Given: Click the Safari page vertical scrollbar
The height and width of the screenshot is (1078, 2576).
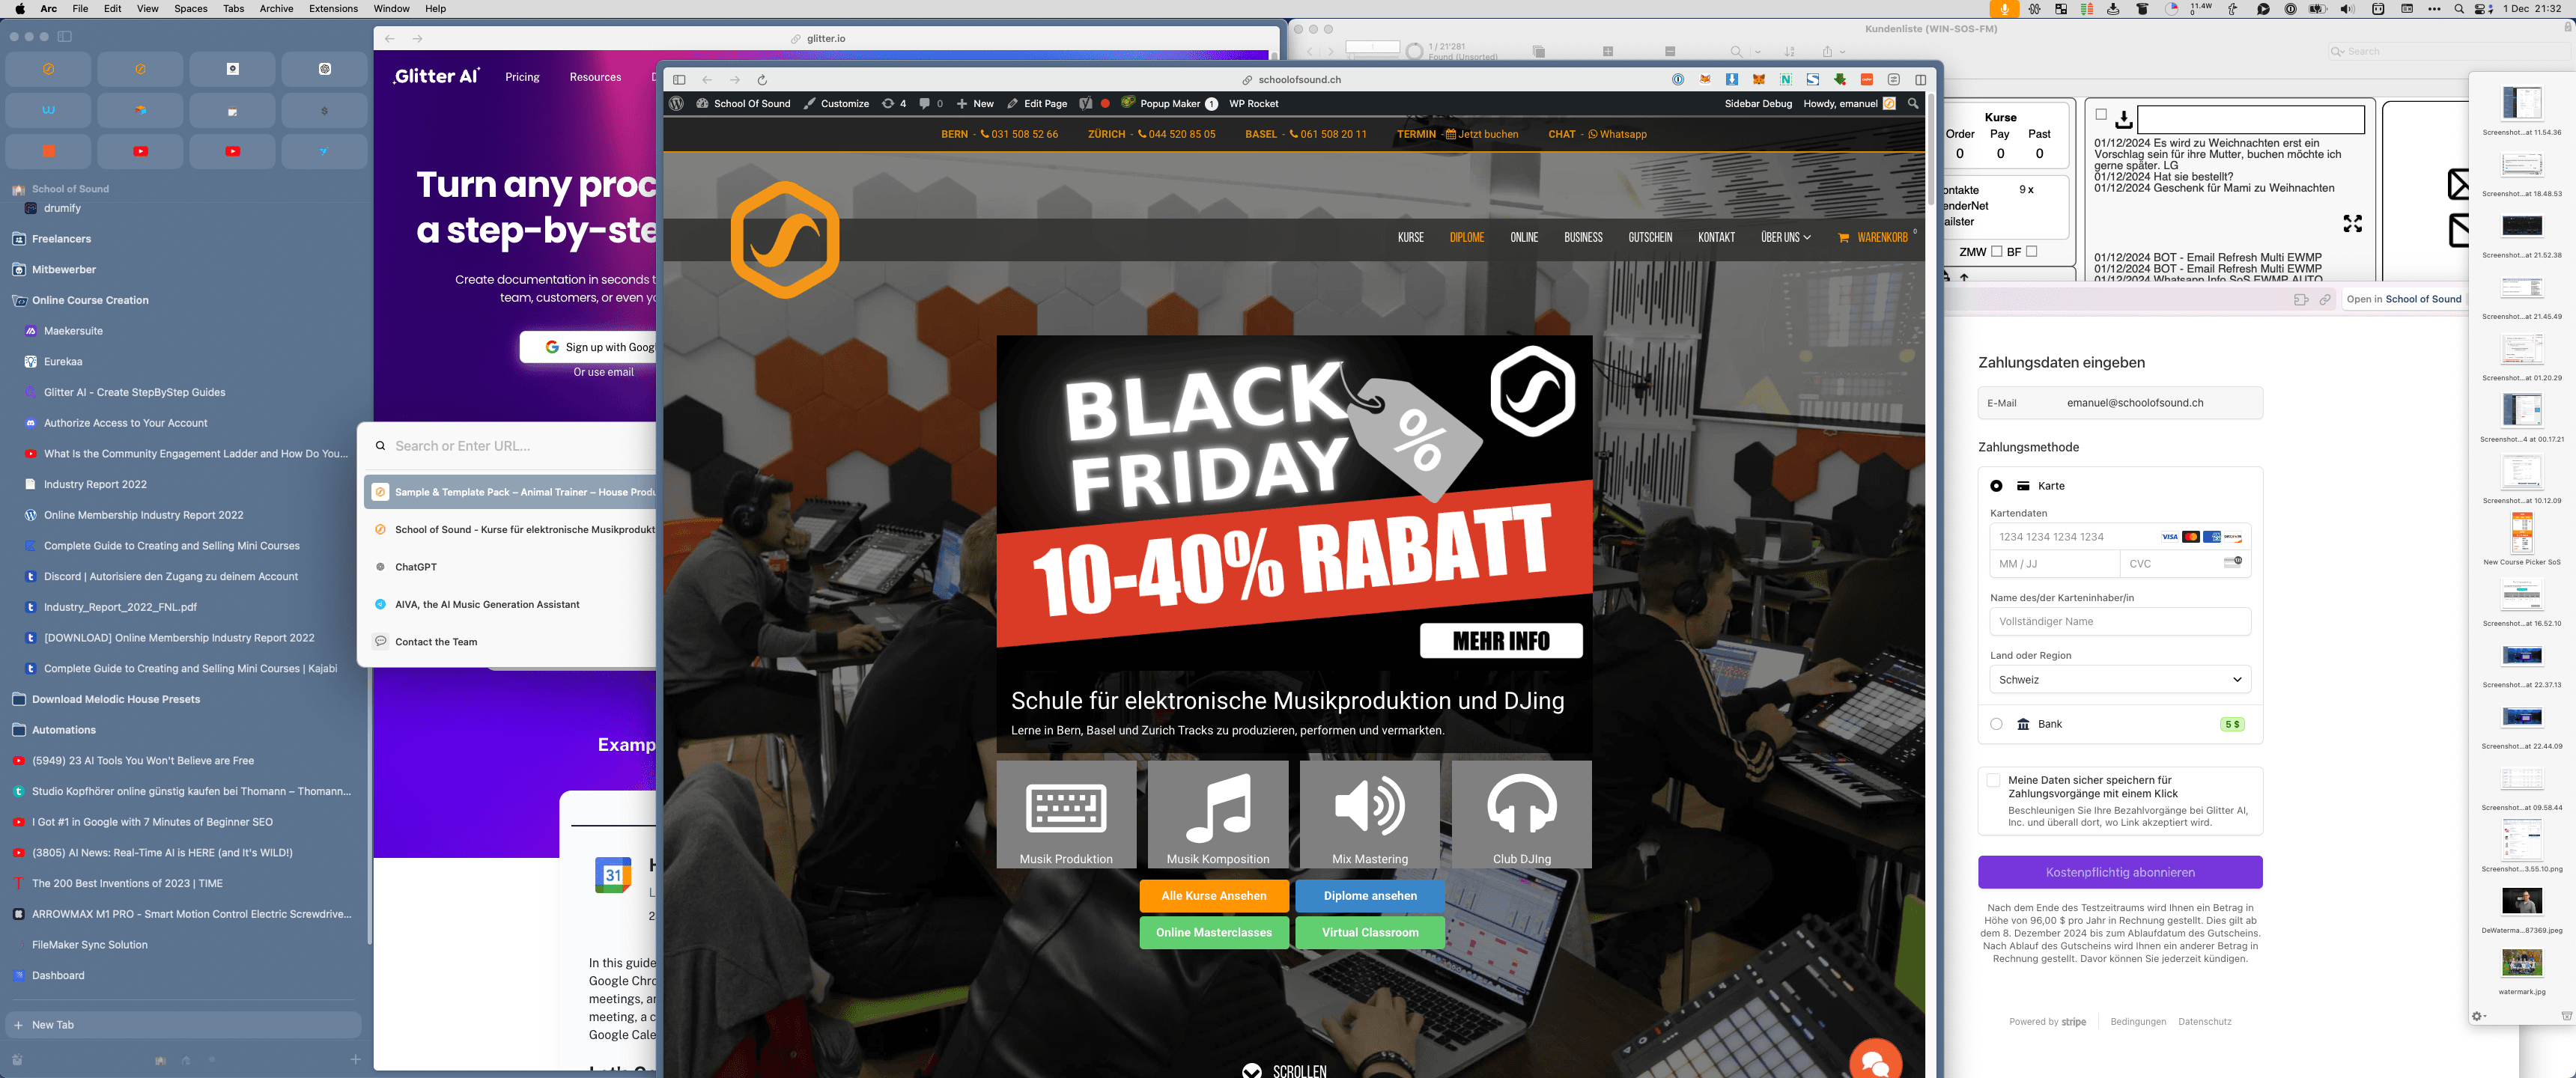Looking at the screenshot, I should tap(1930, 150).
